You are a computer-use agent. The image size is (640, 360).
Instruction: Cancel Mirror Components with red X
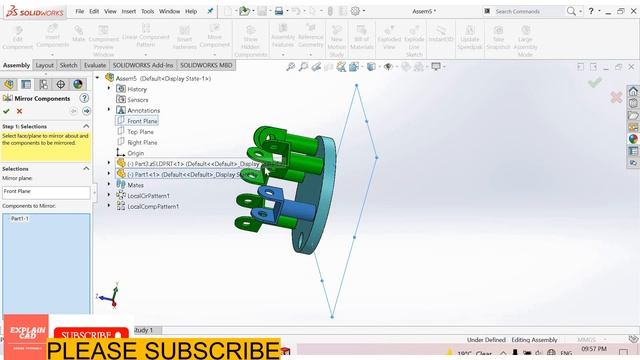(x=19, y=111)
